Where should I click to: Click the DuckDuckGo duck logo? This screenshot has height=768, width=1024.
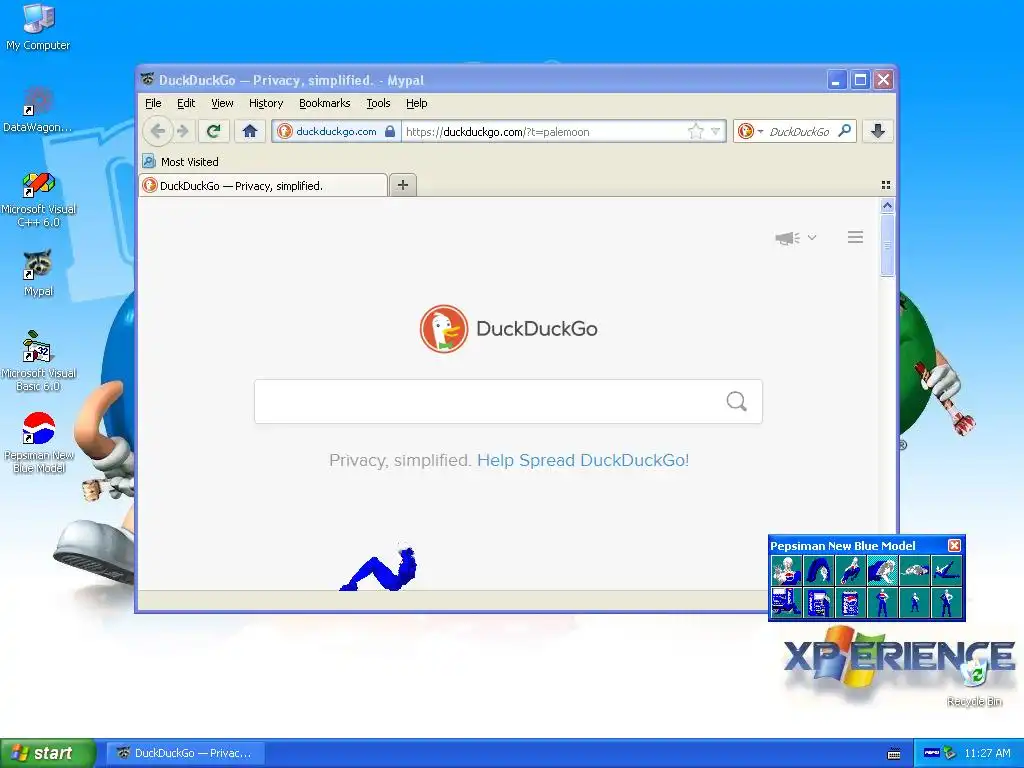(x=444, y=328)
